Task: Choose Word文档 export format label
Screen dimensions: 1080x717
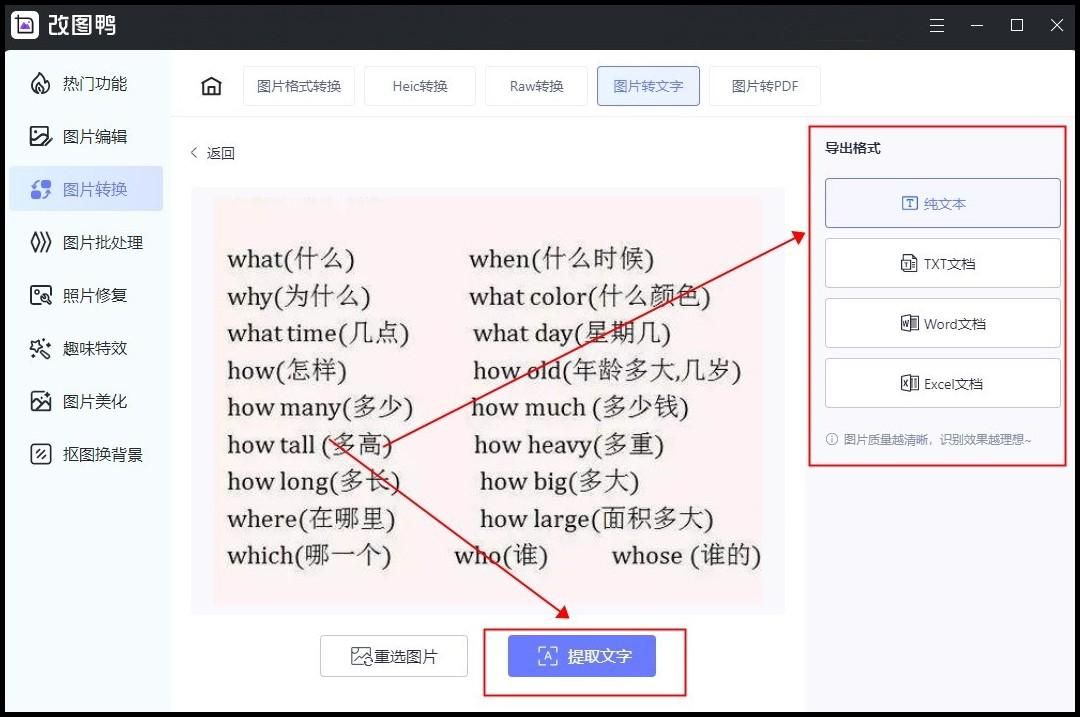Action: point(955,324)
